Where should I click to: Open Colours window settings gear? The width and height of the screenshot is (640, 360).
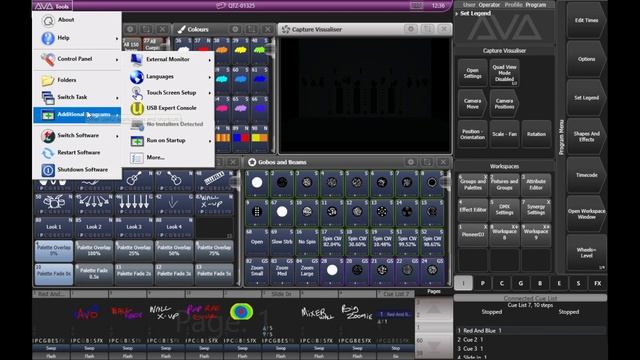[x=235, y=29]
